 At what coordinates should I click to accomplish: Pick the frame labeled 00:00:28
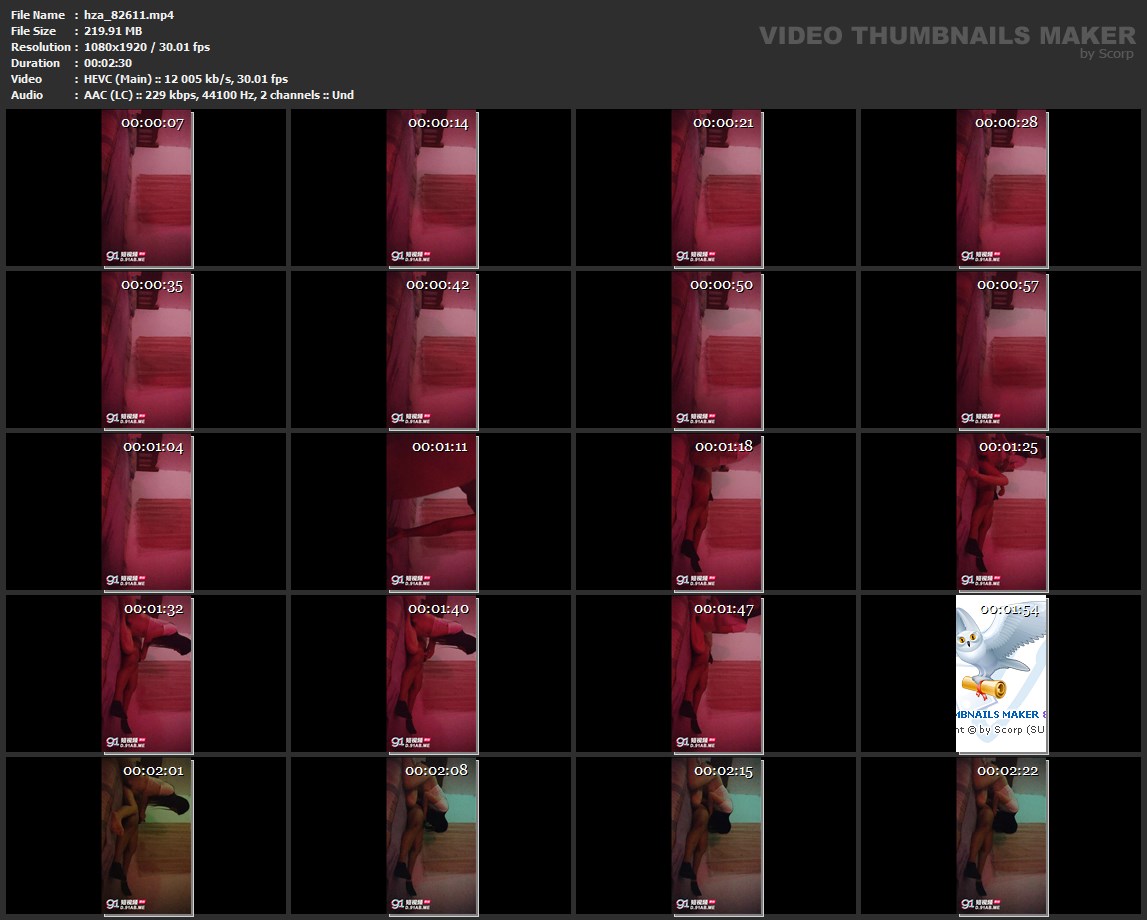click(x=1002, y=188)
